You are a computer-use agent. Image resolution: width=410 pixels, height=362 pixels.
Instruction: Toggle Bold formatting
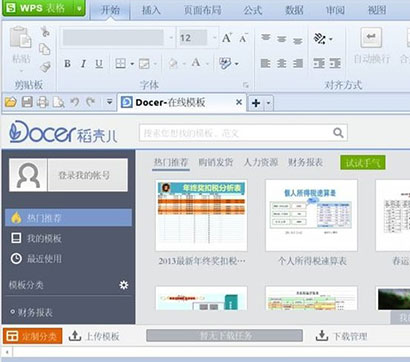[x=67, y=63]
